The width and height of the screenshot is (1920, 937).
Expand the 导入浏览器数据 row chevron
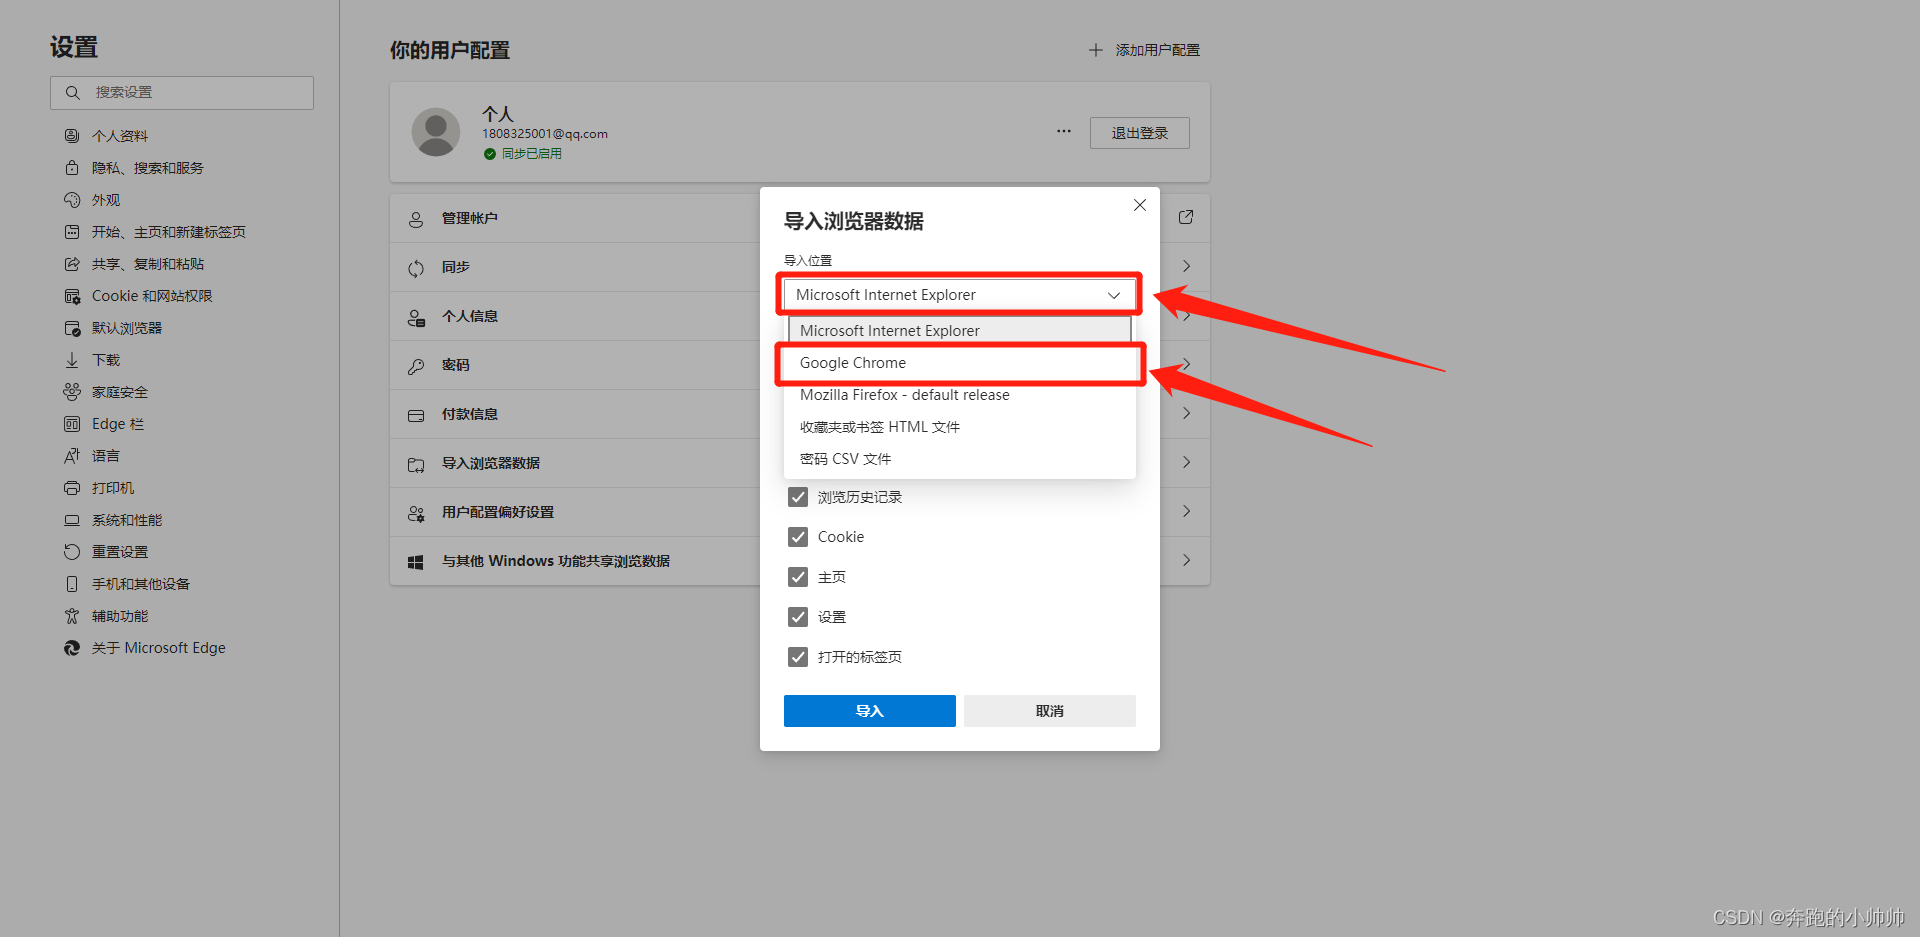point(1186,462)
